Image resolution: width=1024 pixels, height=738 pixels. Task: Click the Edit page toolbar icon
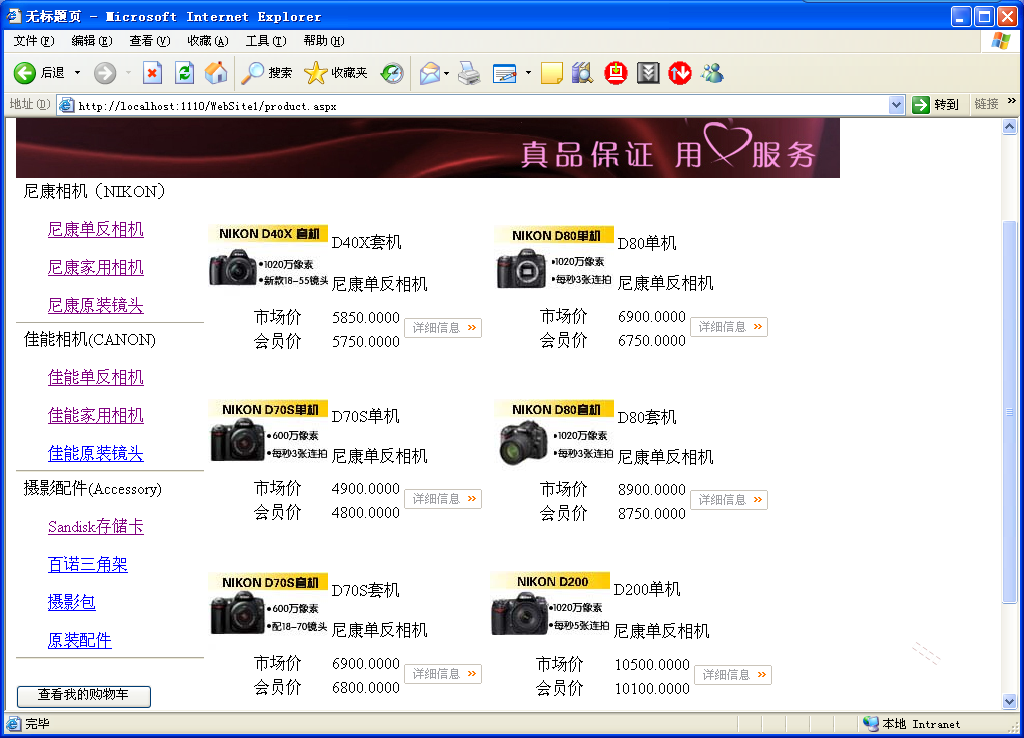[x=505, y=72]
